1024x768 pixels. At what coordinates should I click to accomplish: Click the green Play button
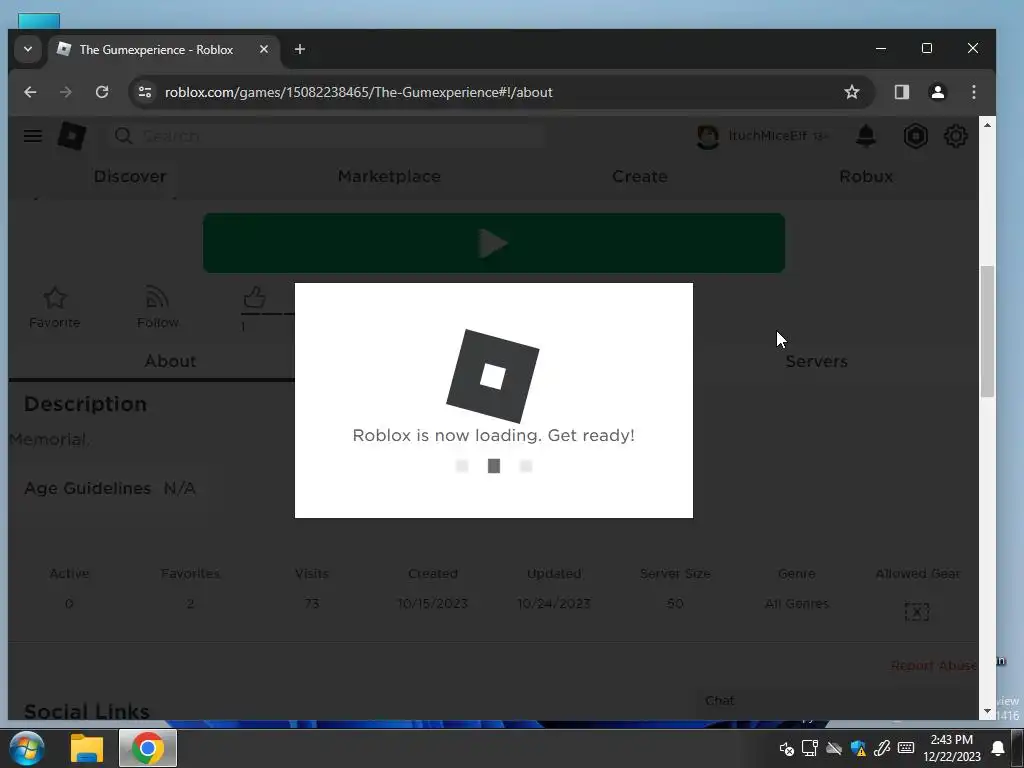494,243
